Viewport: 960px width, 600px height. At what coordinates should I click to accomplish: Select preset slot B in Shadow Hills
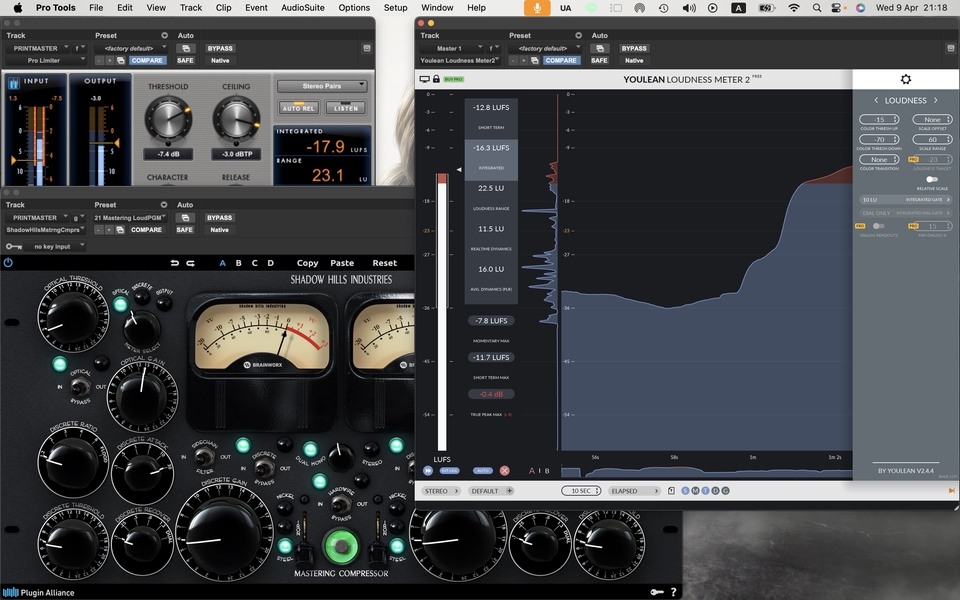[x=238, y=263]
